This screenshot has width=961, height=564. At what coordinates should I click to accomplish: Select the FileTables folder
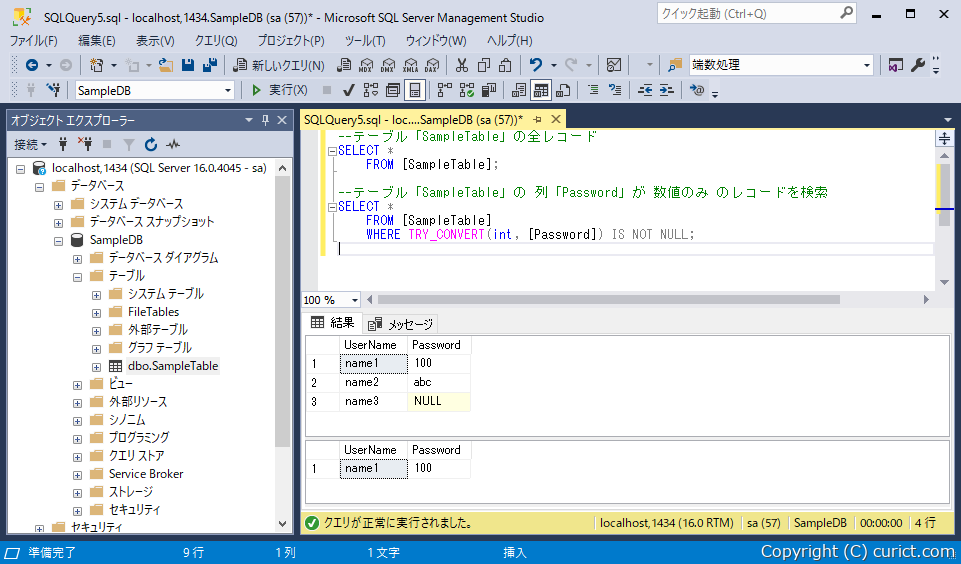153,312
